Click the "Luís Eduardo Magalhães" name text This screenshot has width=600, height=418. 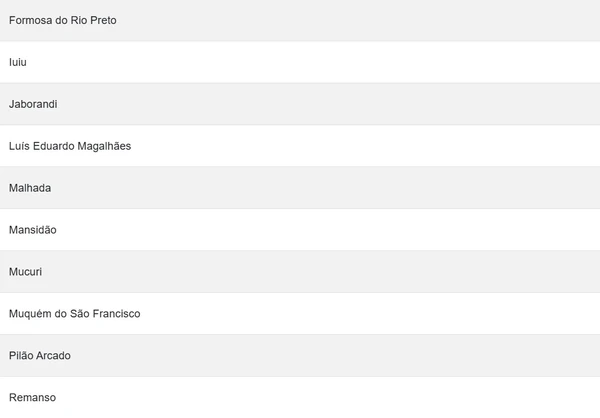pyautogui.click(x=70, y=146)
